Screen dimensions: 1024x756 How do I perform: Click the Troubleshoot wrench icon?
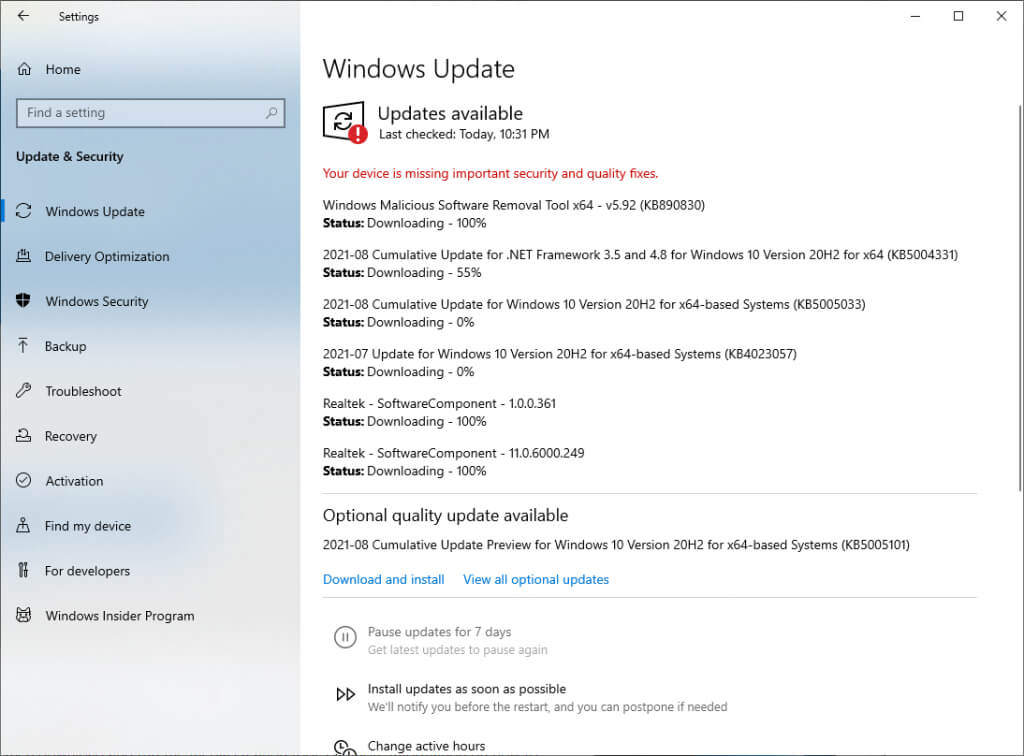point(24,390)
